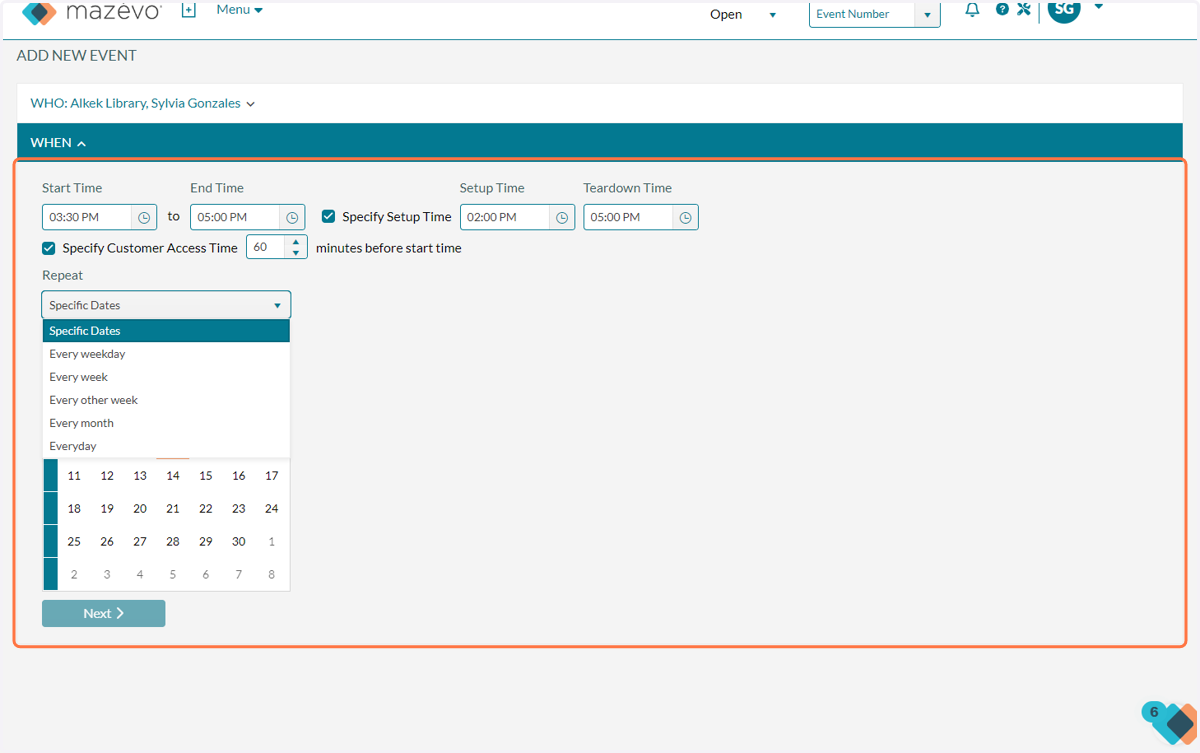
Task: Select calendar date 12
Action: pyautogui.click(x=107, y=476)
